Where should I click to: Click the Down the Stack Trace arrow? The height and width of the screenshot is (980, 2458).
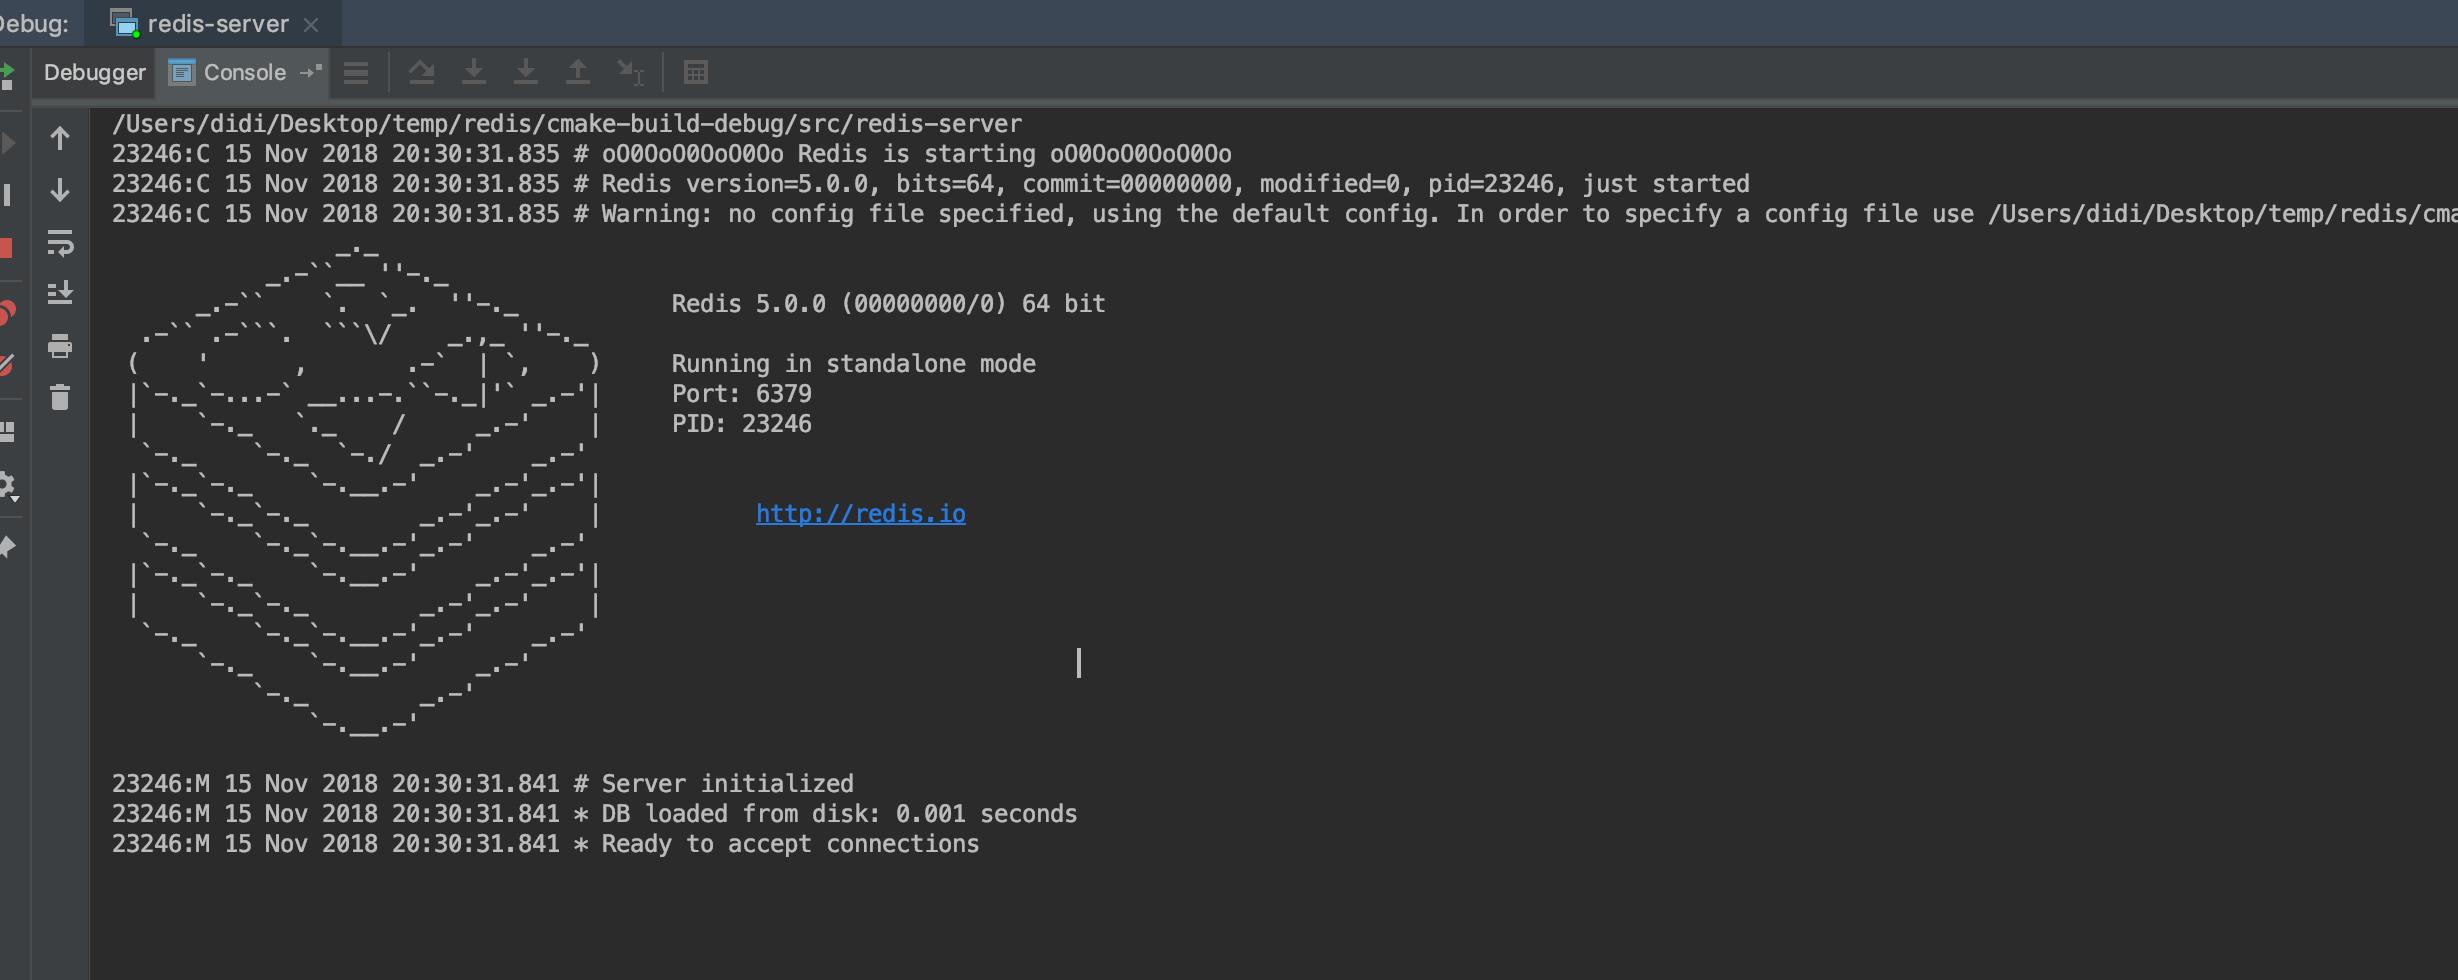click(x=60, y=190)
